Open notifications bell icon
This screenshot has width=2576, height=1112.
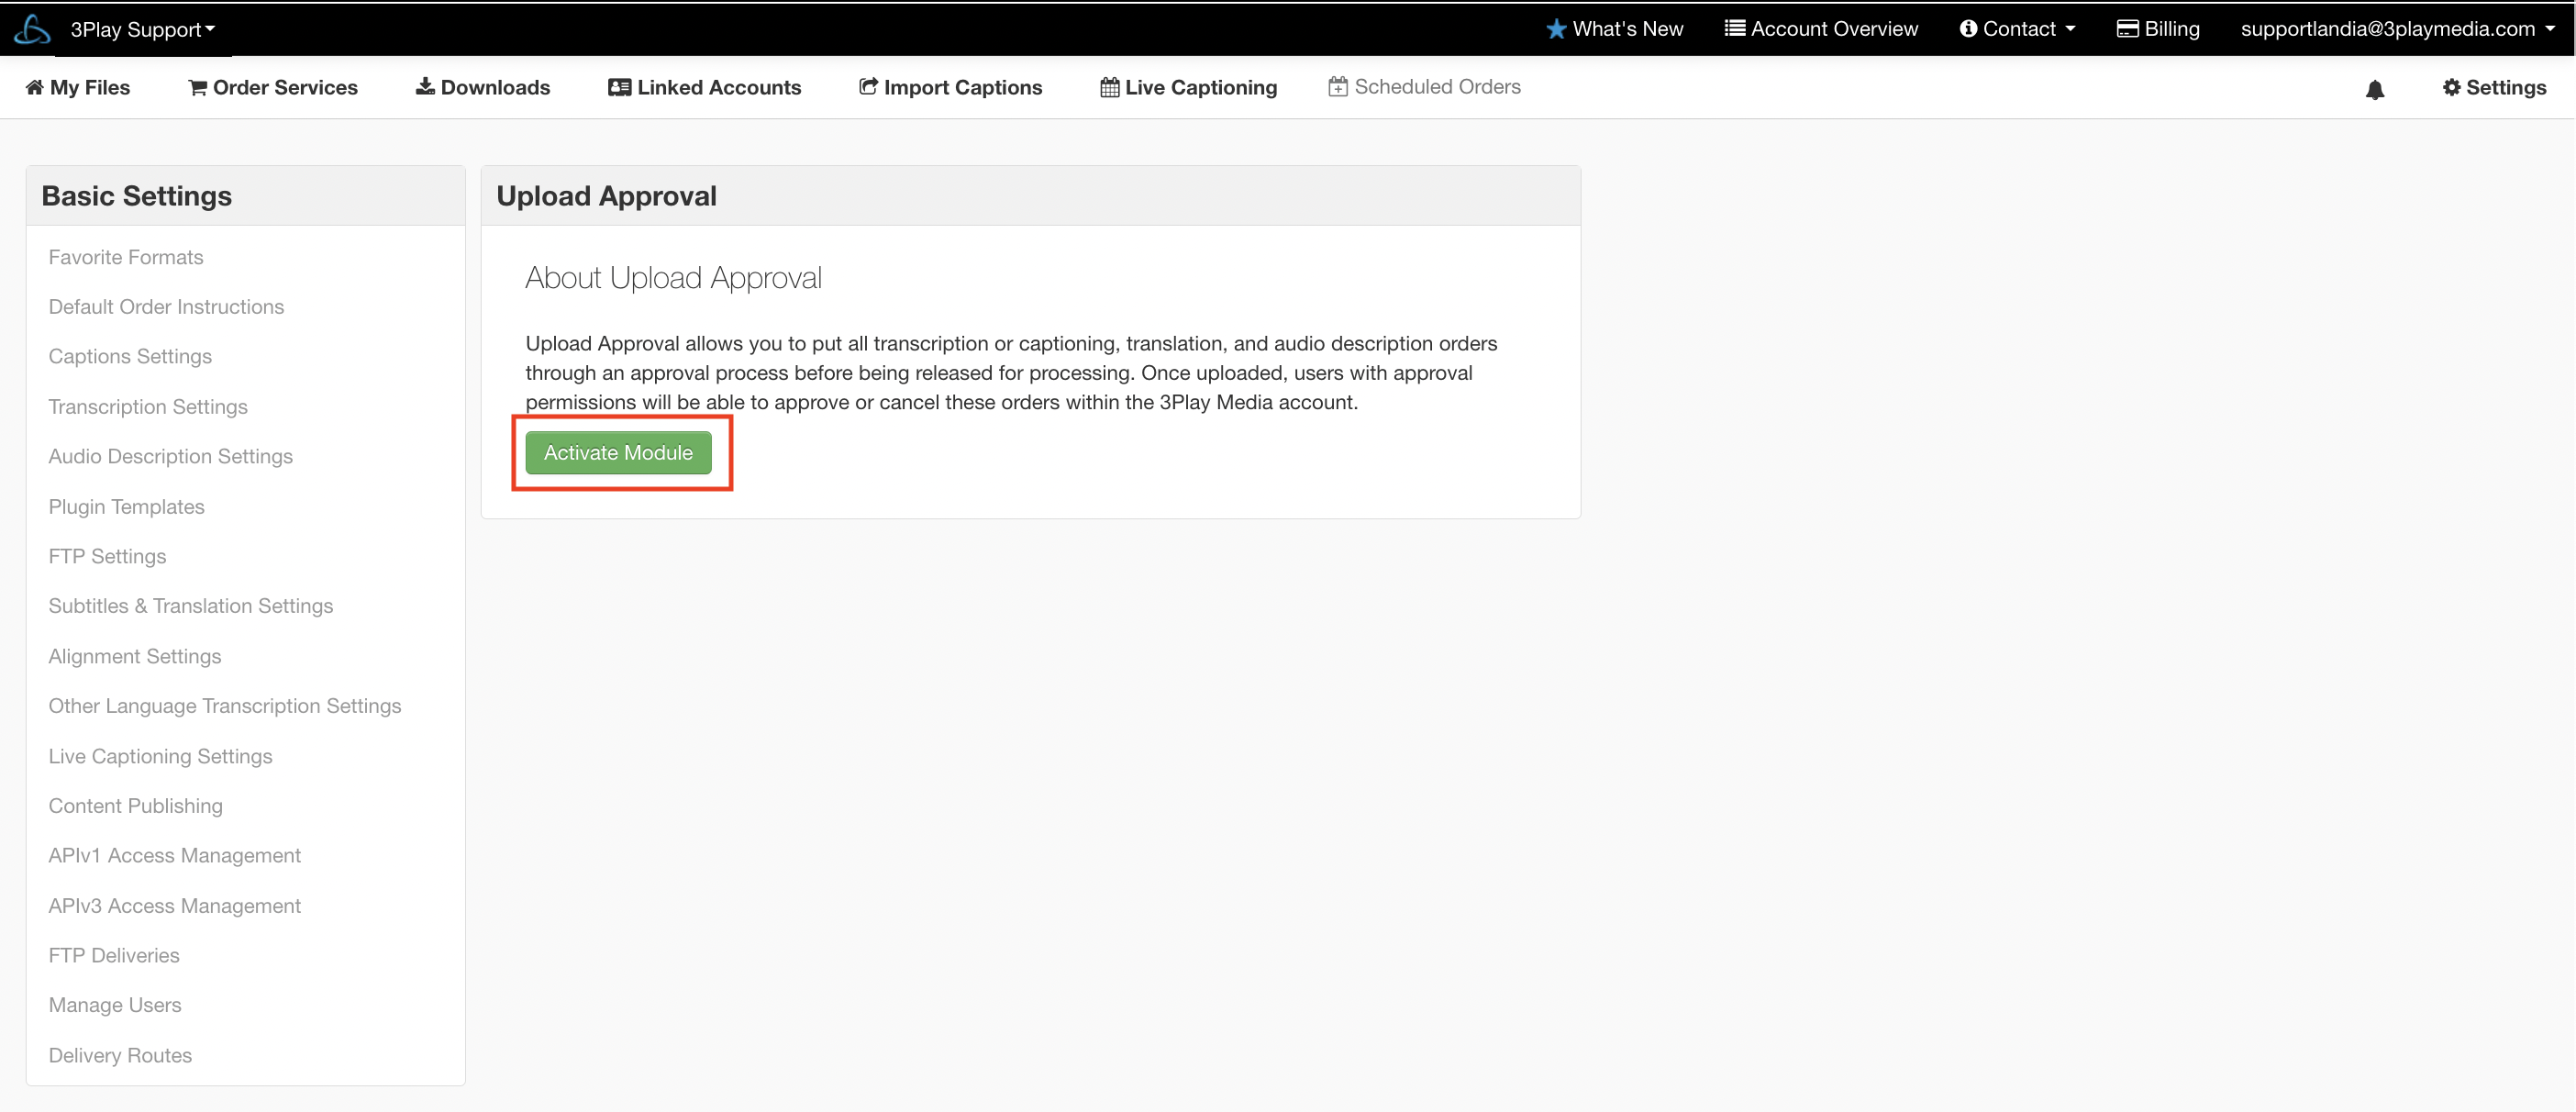click(2375, 90)
